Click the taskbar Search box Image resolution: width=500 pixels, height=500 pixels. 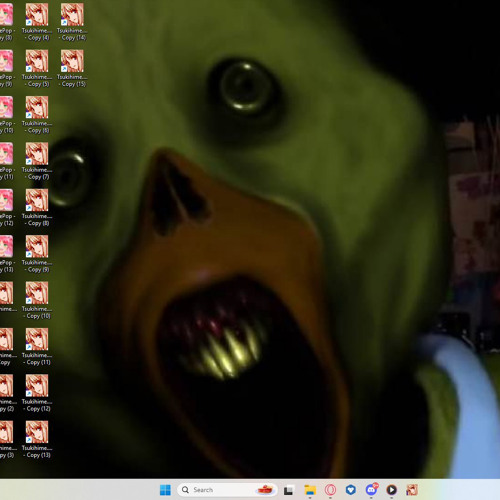coord(227,490)
